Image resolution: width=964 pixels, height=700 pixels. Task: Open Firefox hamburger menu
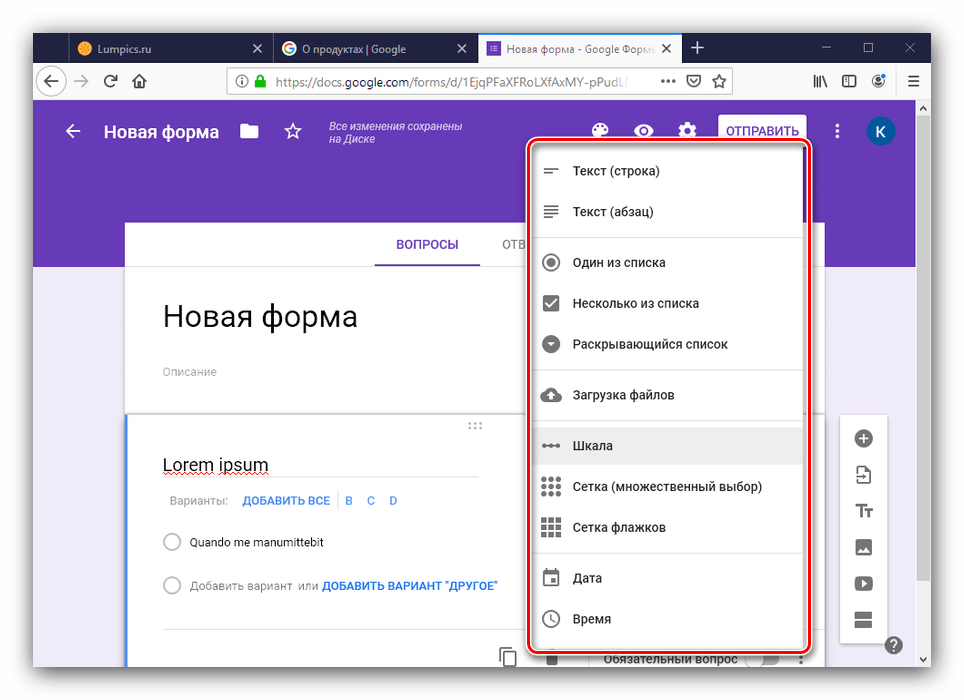tap(914, 81)
